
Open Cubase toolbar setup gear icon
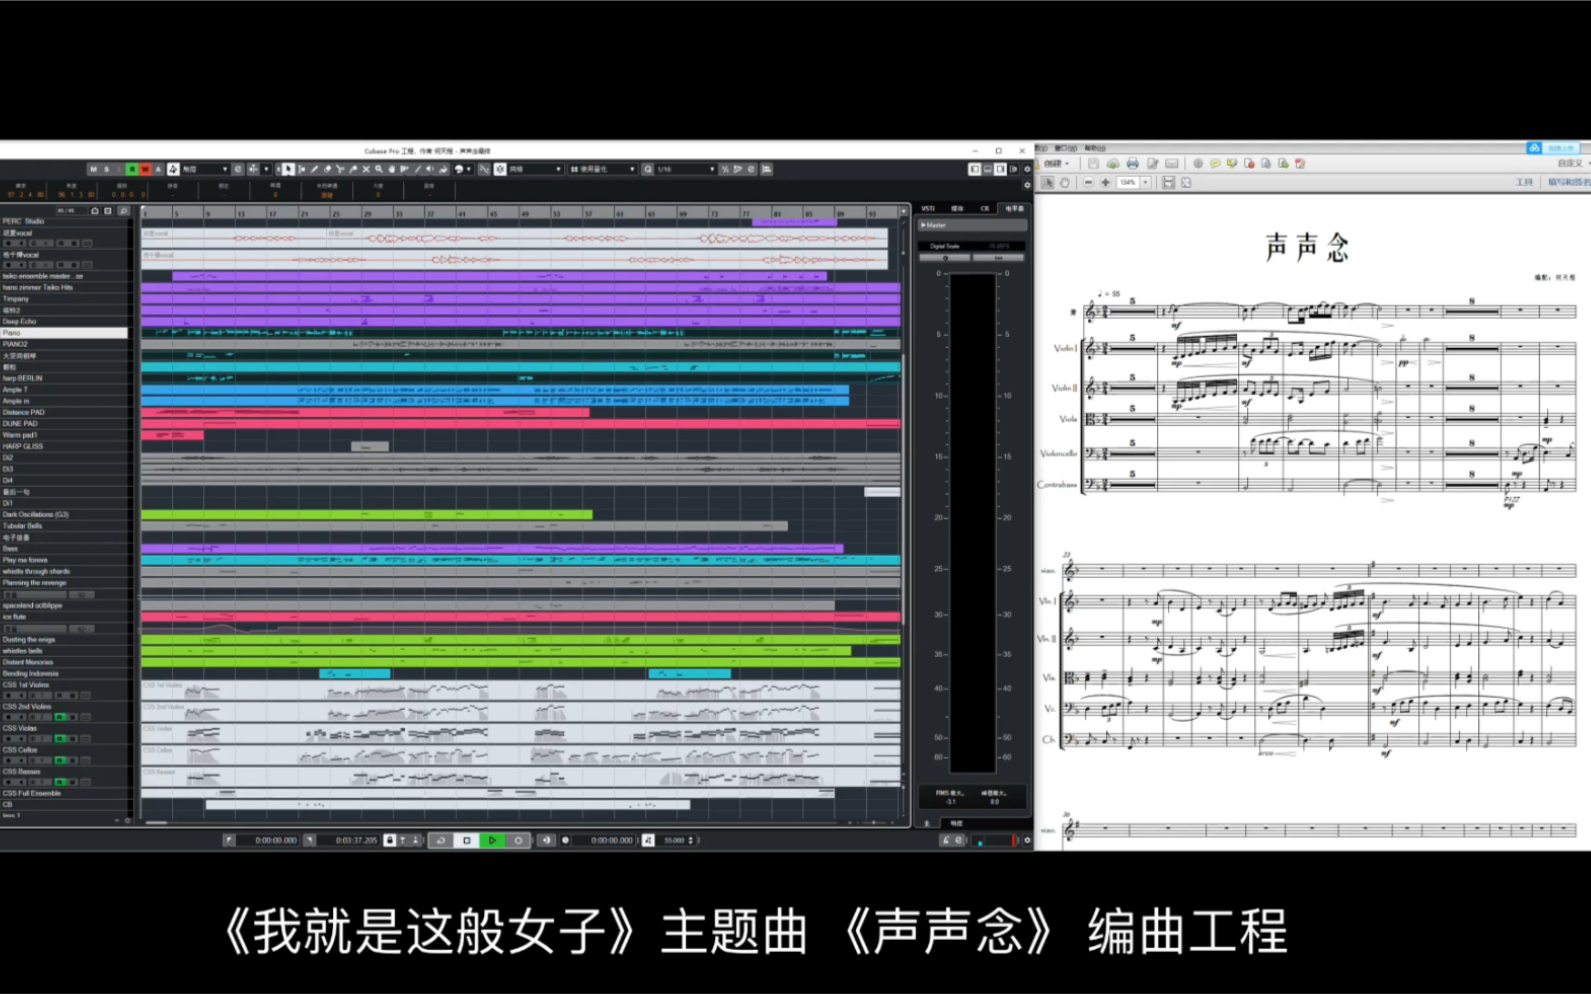(1027, 169)
